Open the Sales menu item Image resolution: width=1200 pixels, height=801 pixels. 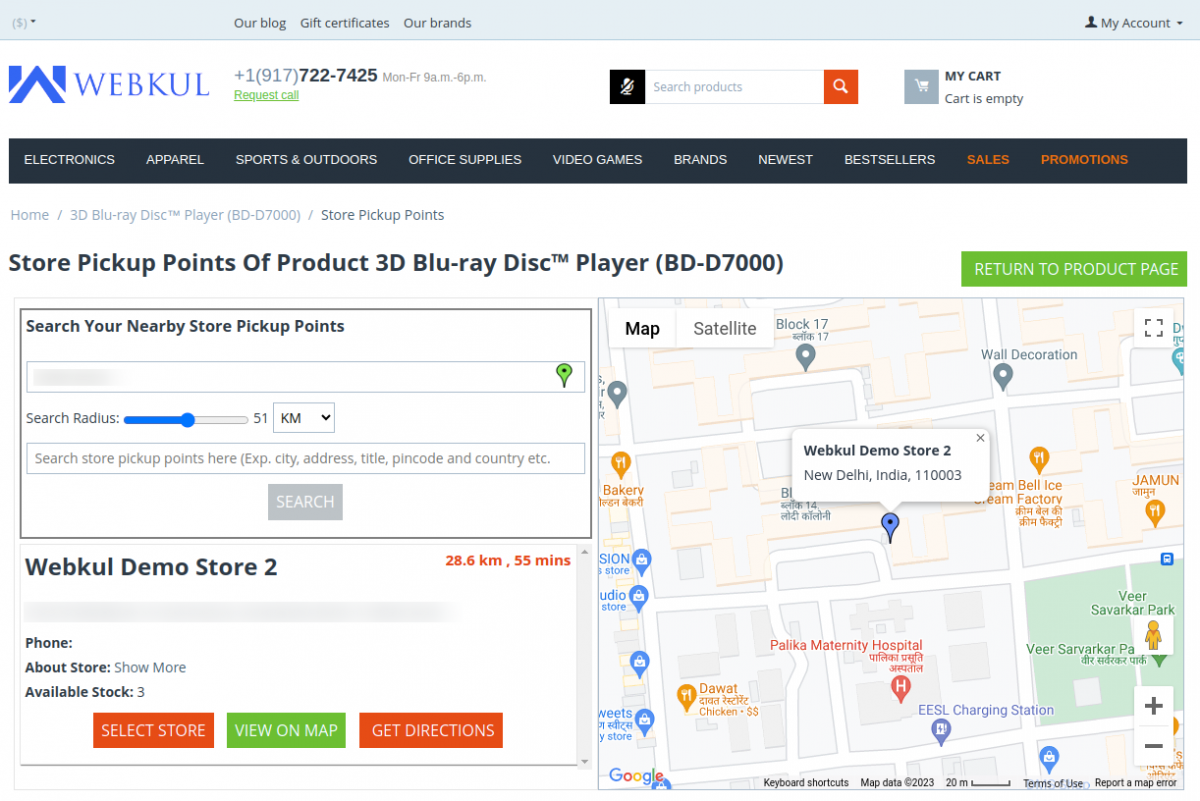click(988, 160)
